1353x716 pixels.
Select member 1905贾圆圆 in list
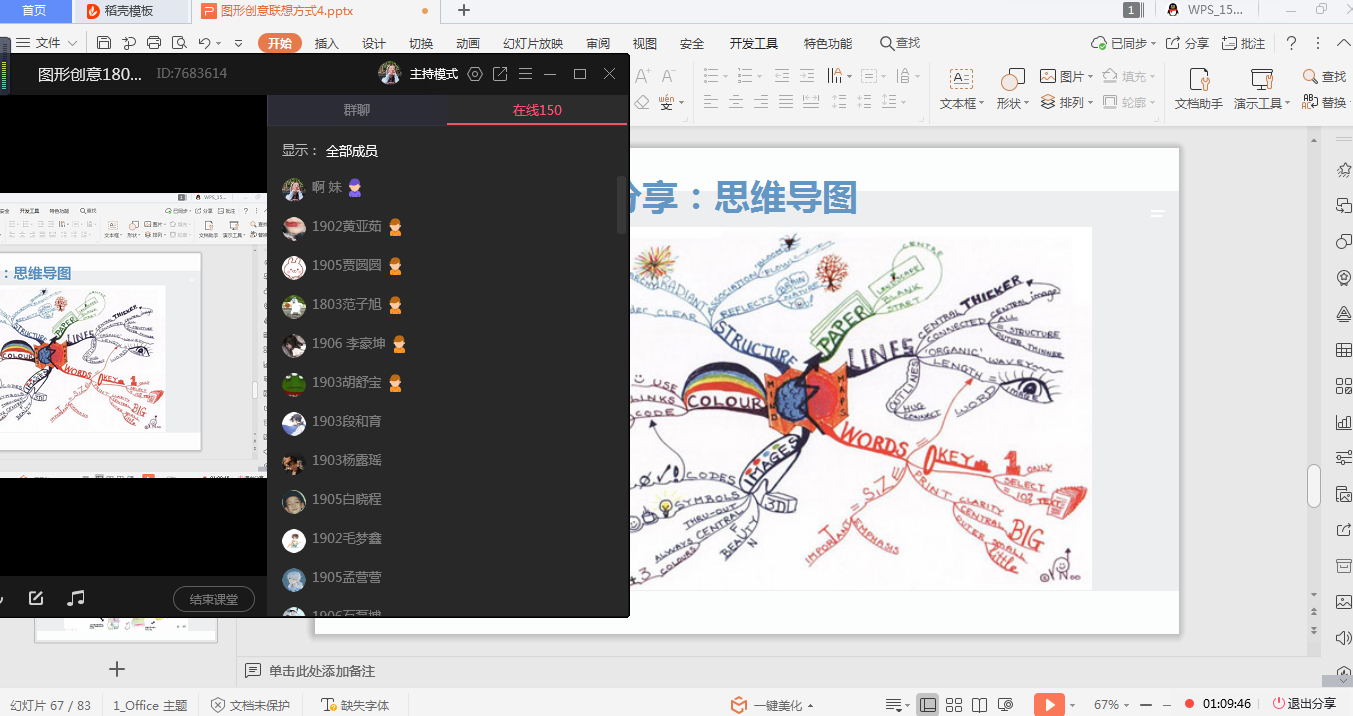click(346, 266)
